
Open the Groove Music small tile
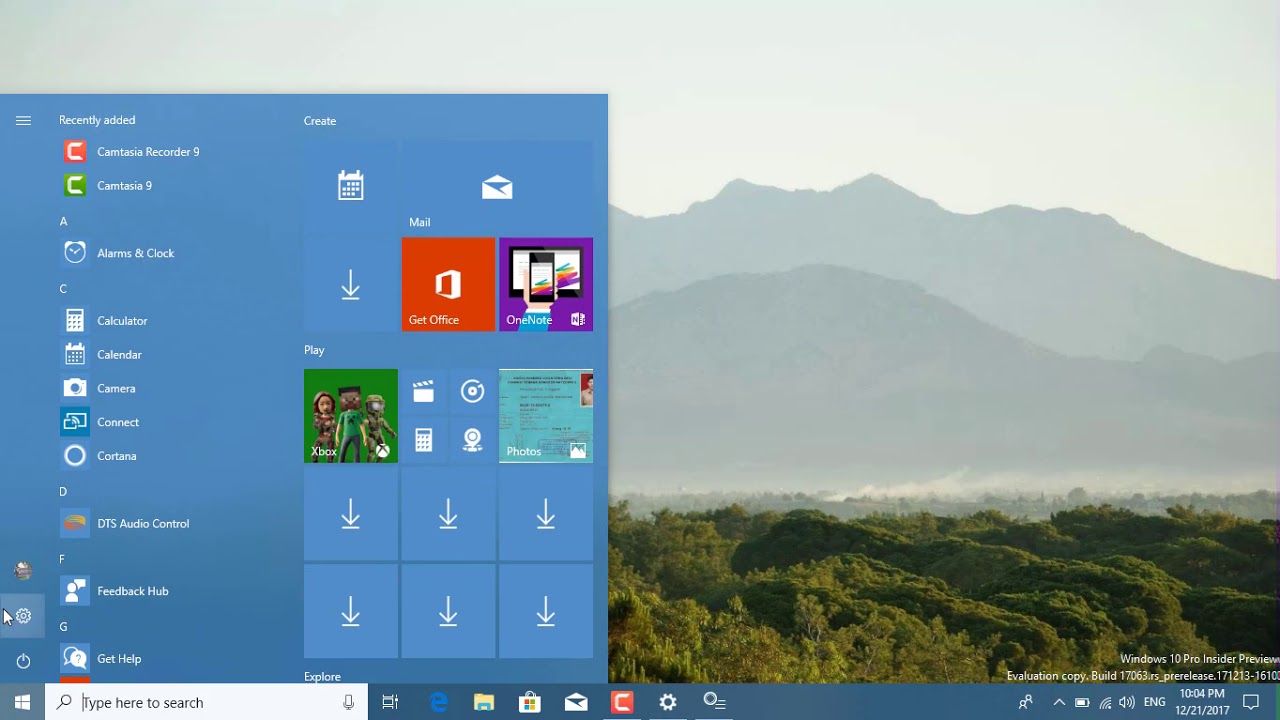tap(473, 392)
